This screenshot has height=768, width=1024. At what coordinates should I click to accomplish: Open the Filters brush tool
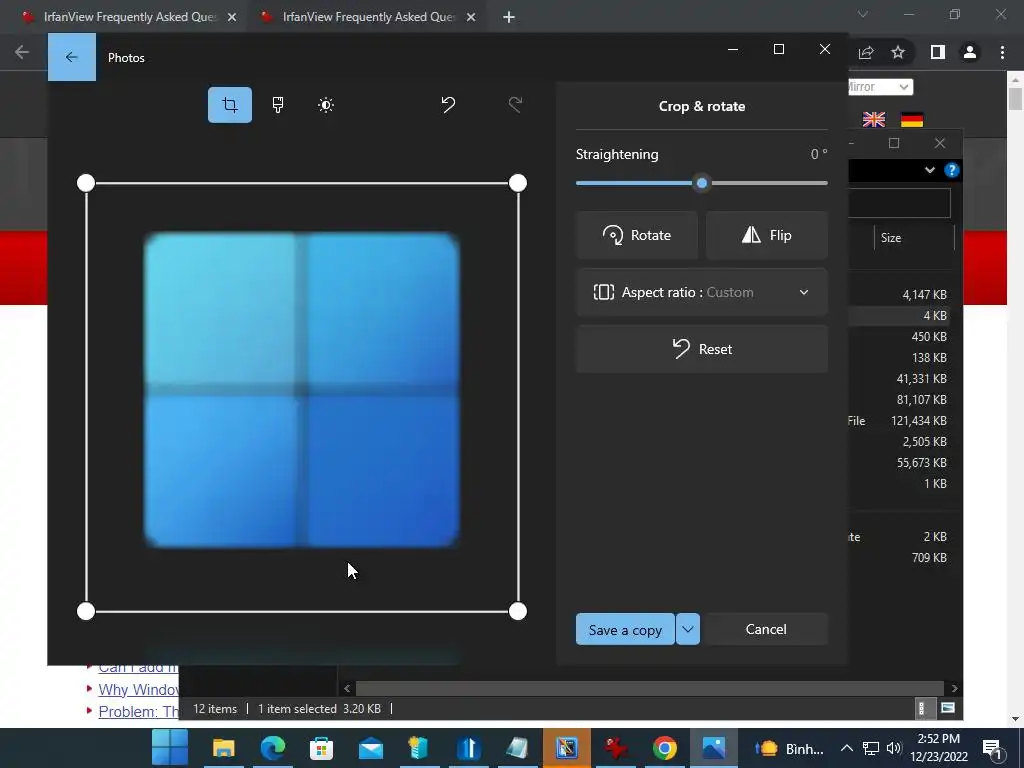pos(278,104)
